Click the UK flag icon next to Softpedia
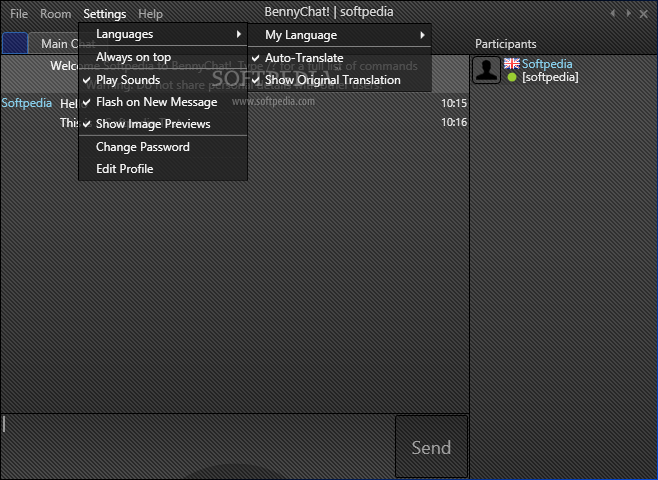The width and height of the screenshot is (658, 480). 512,63
